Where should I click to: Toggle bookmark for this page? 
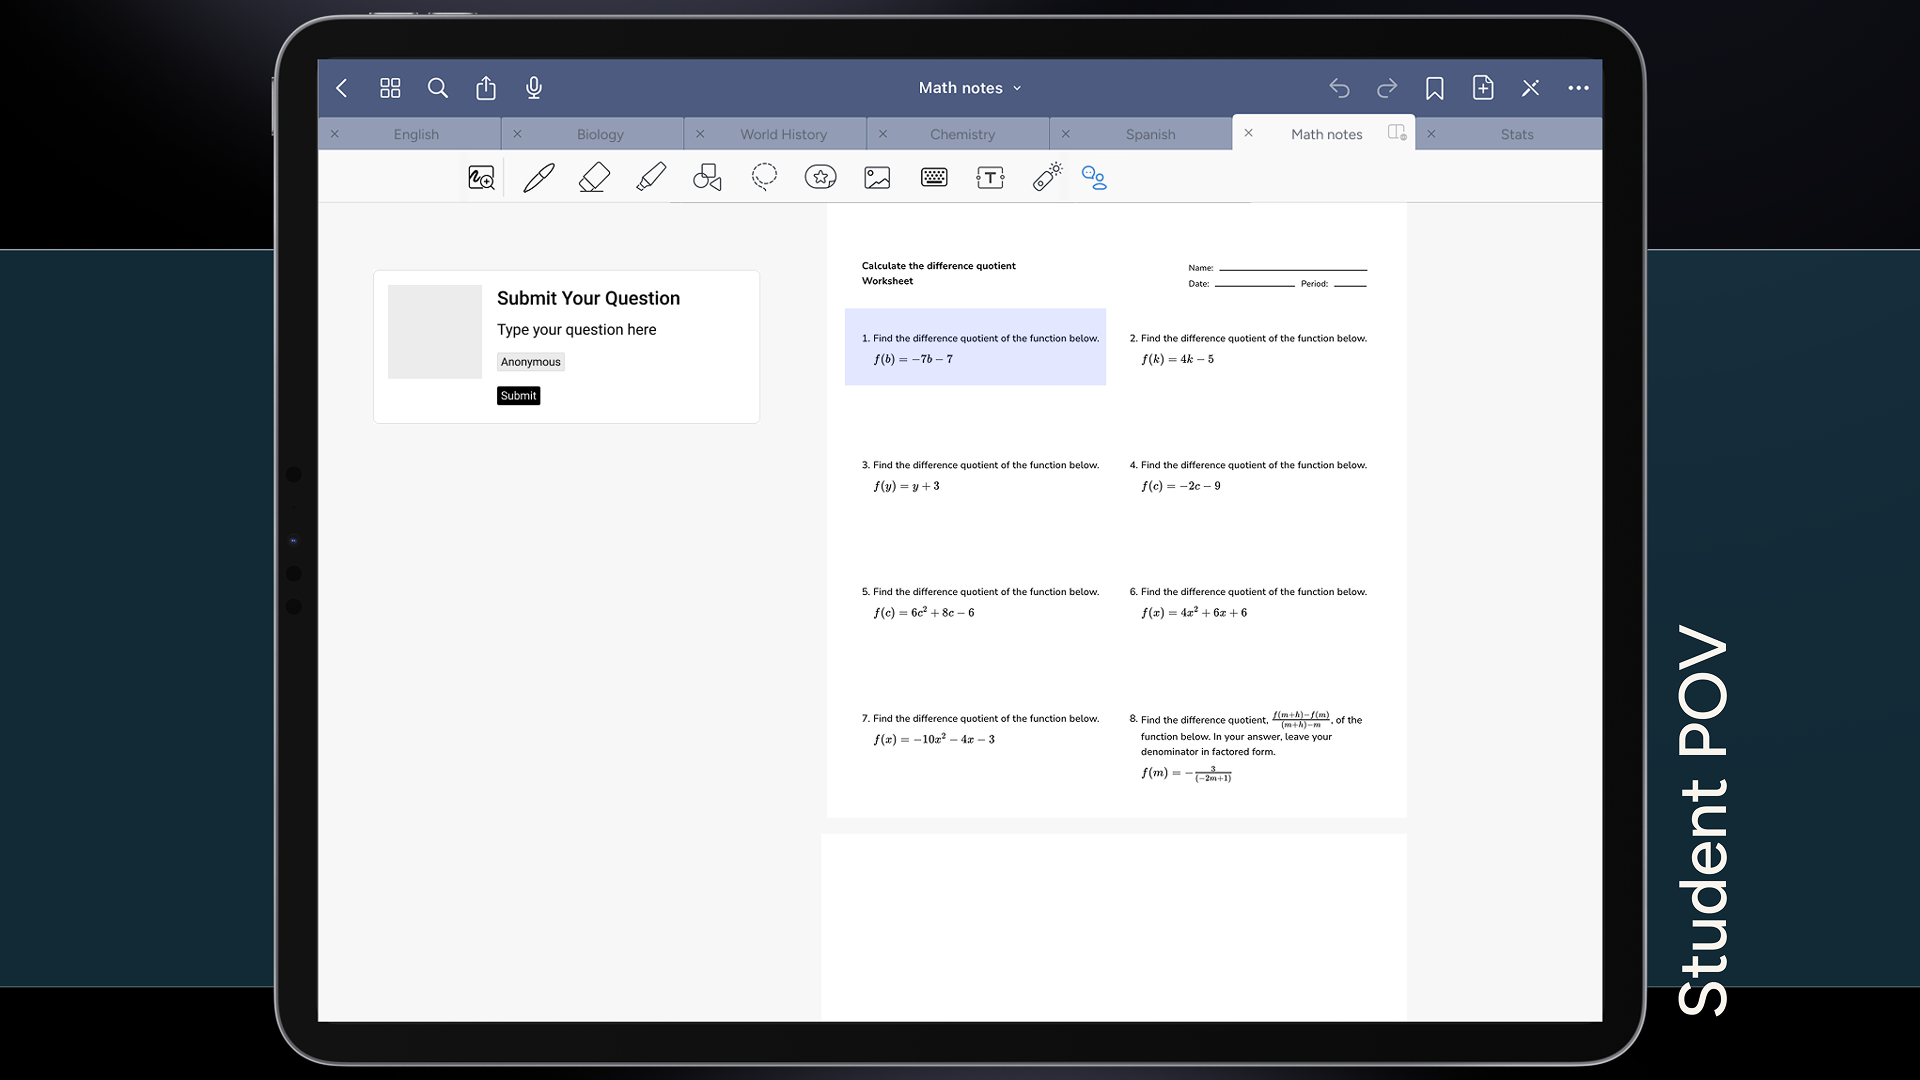[1434, 88]
